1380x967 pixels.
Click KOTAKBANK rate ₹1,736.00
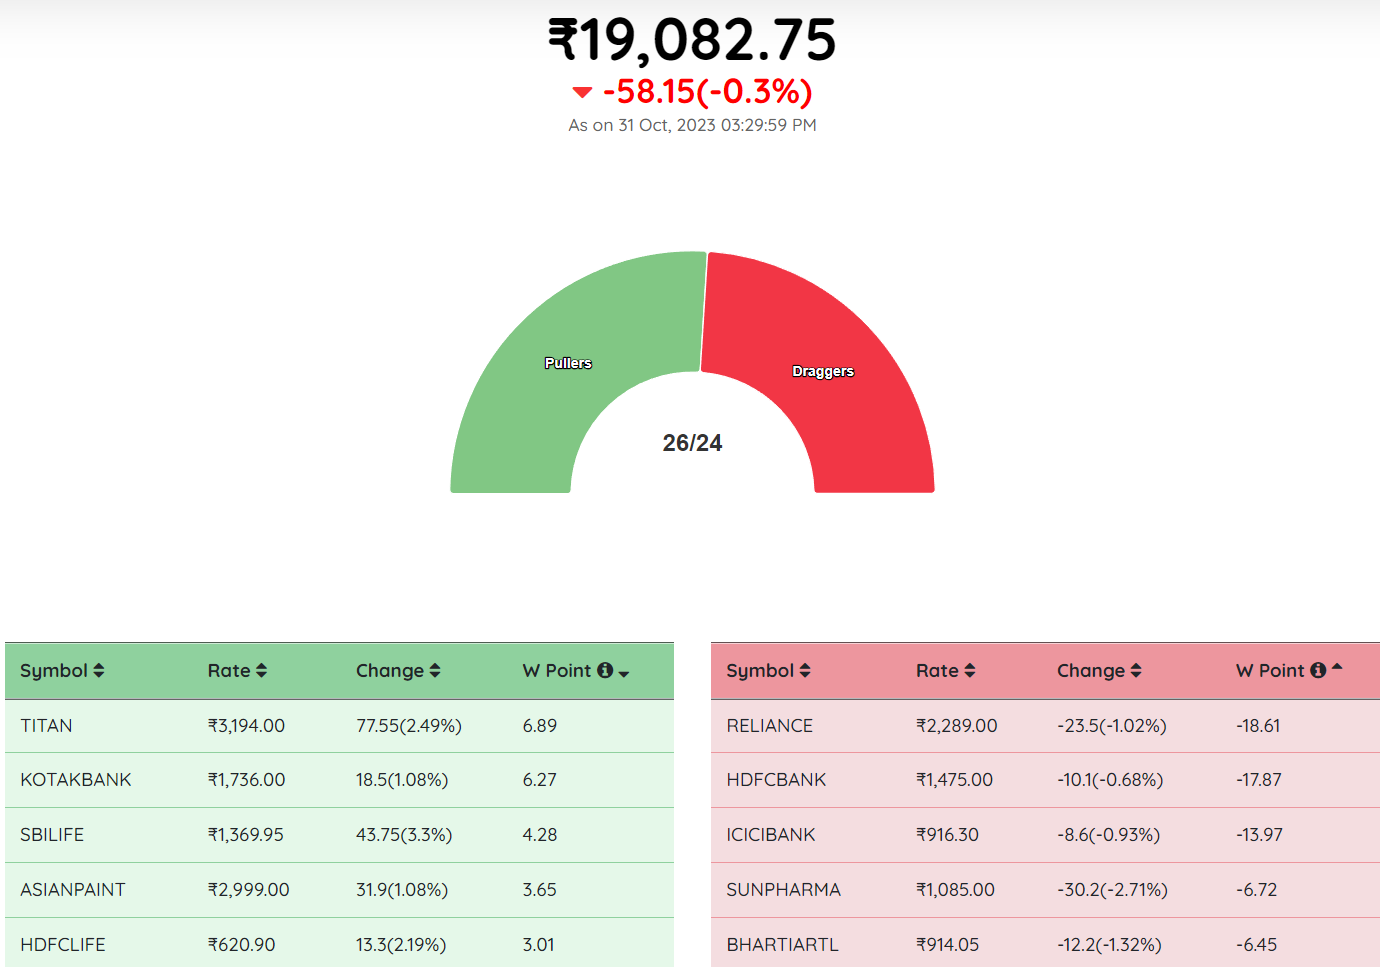[x=246, y=780]
